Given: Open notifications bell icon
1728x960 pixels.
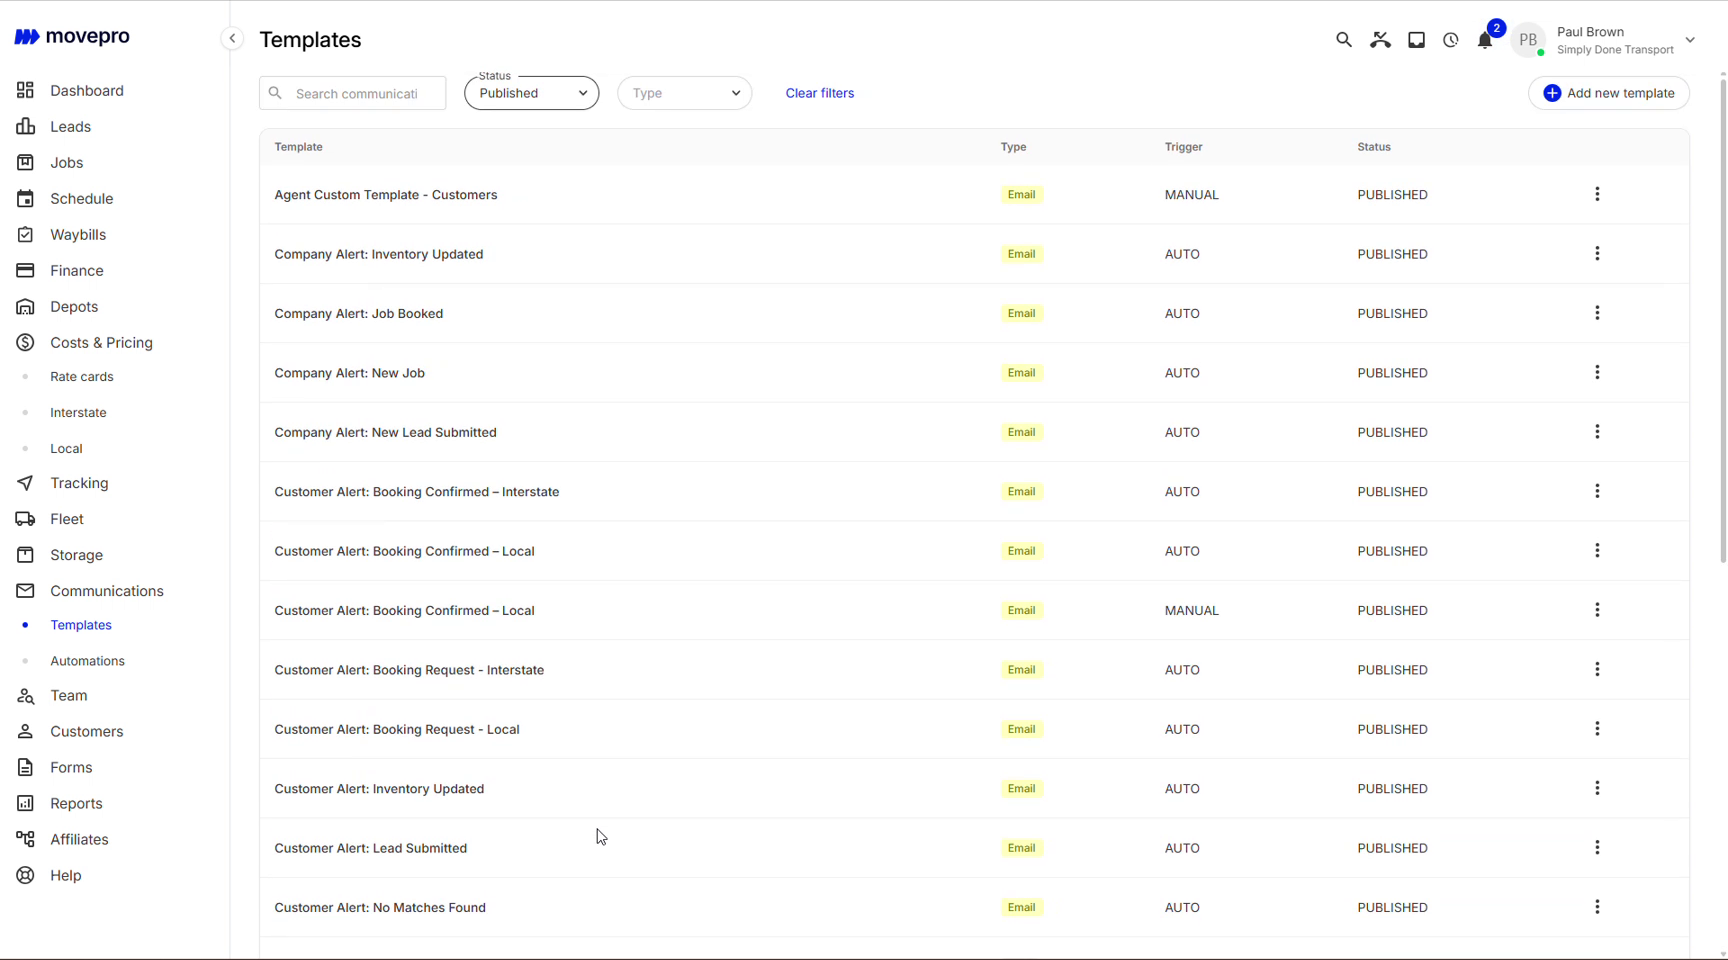Looking at the screenshot, I should tap(1485, 40).
